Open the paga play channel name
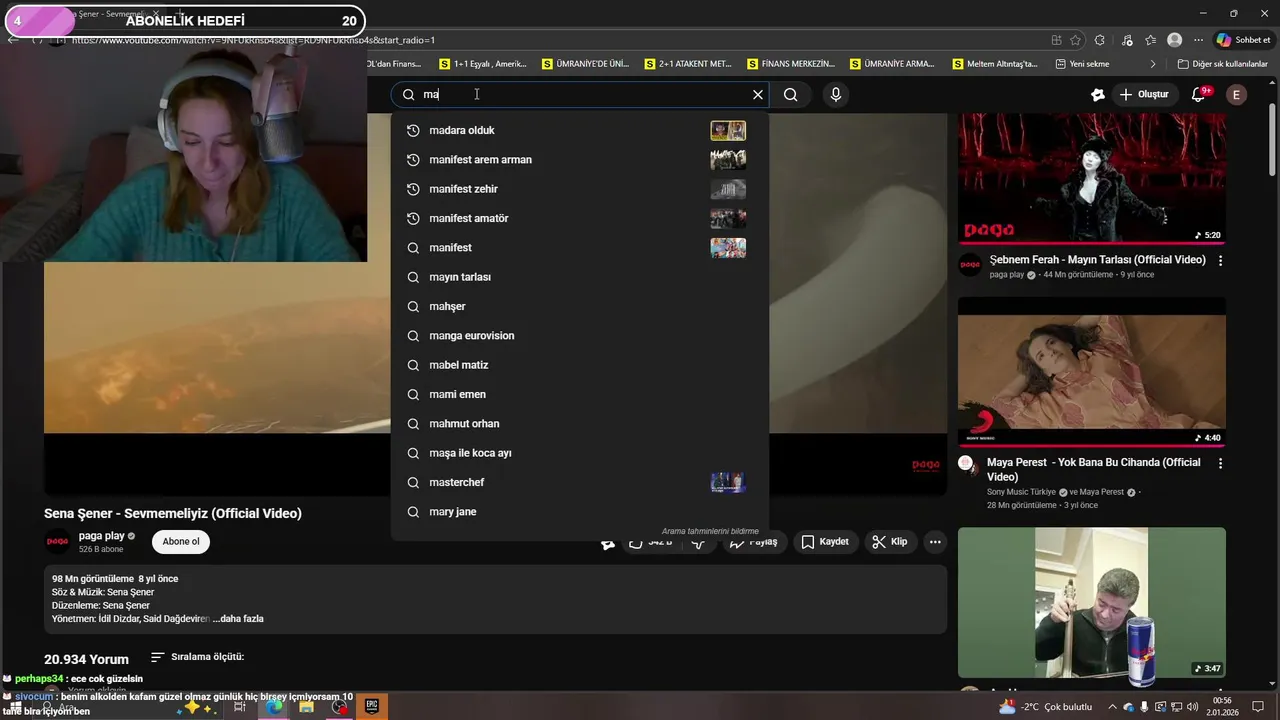This screenshot has width=1280, height=720. point(102,536)
